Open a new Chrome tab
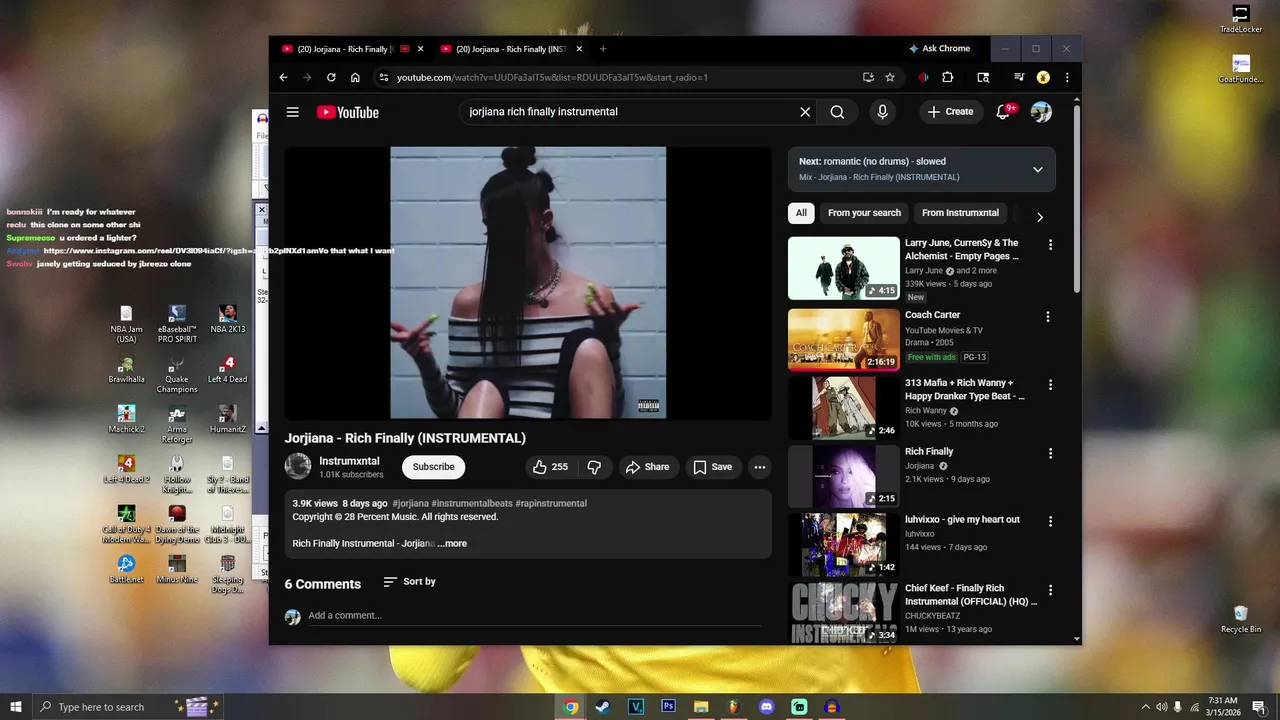 tap(603, 49)
